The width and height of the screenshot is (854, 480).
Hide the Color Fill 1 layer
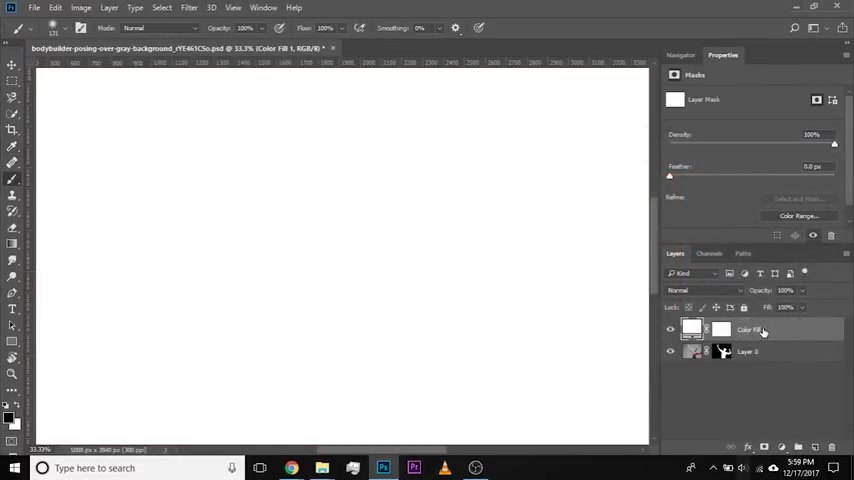tap(670, 329)
